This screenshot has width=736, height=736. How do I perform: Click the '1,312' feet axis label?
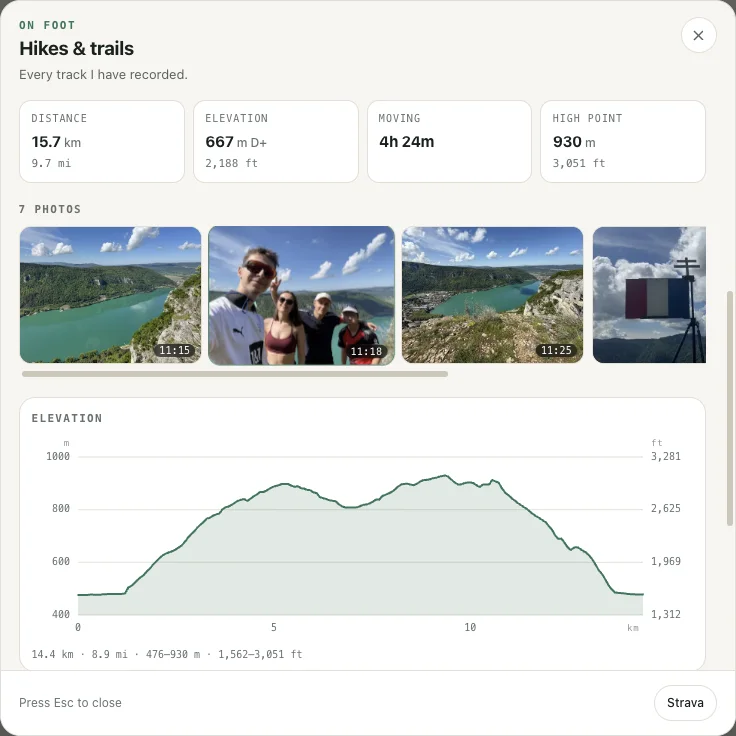(666, 614)
